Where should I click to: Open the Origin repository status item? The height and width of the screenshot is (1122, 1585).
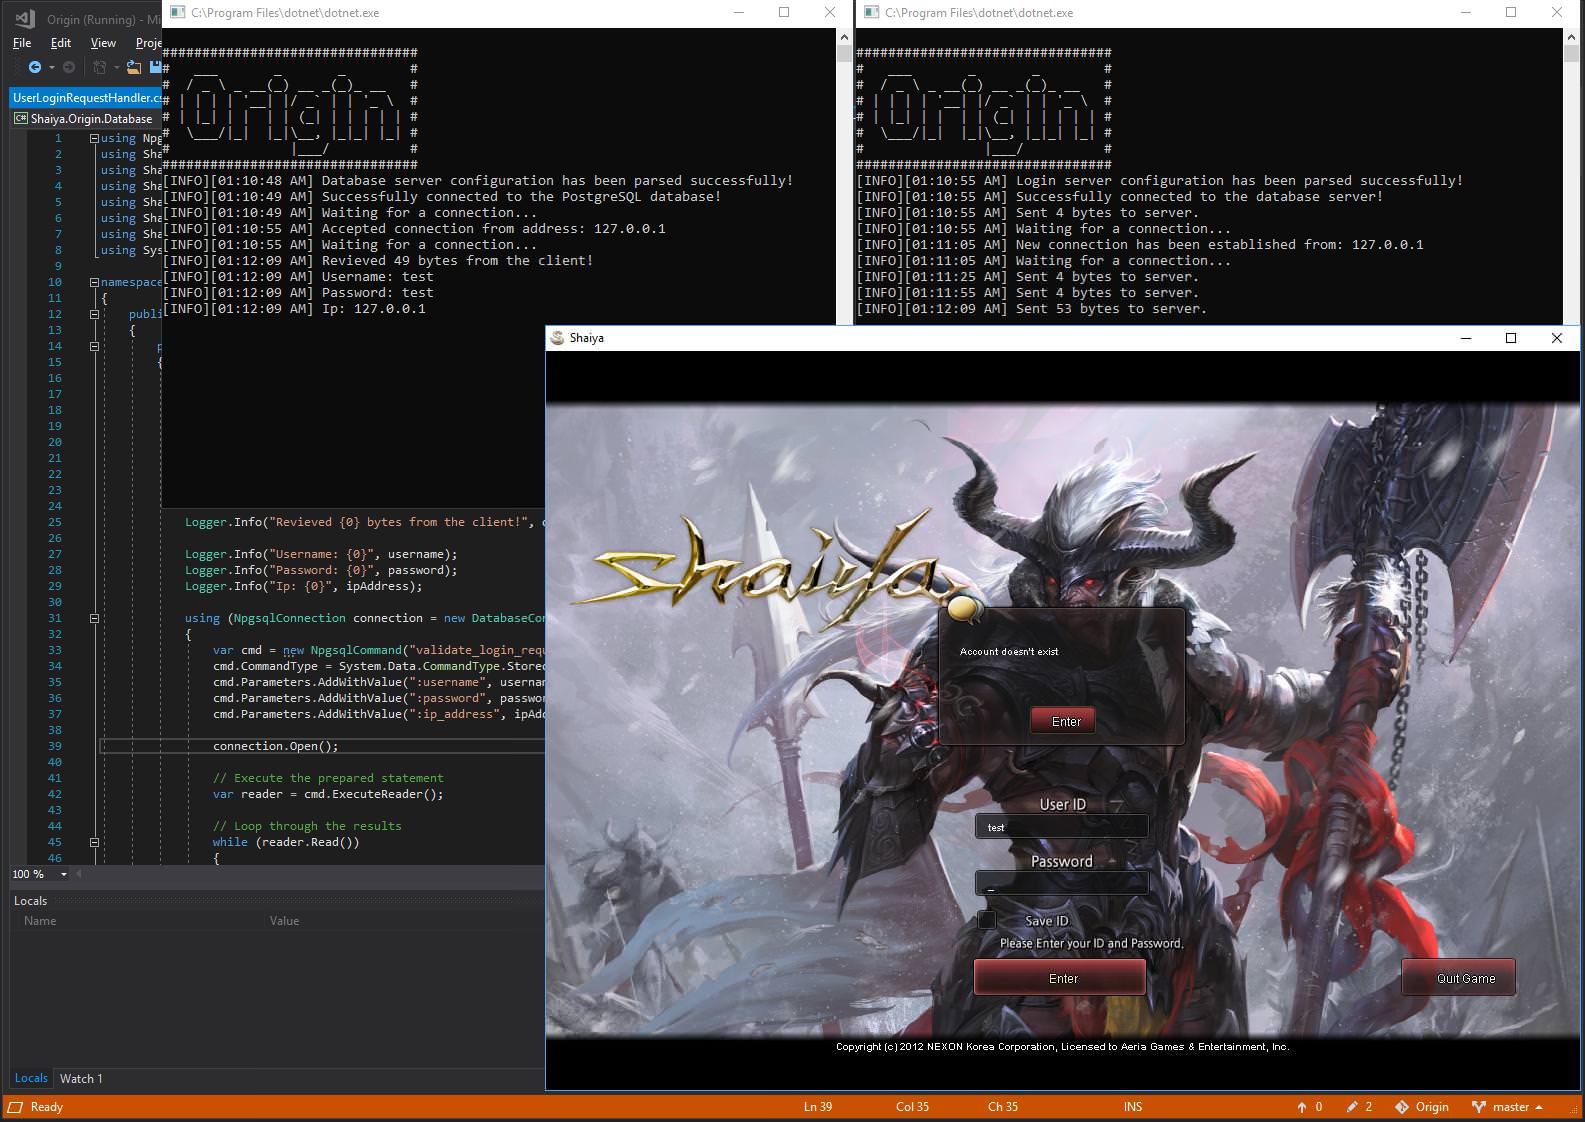tap(1421, 1107)
